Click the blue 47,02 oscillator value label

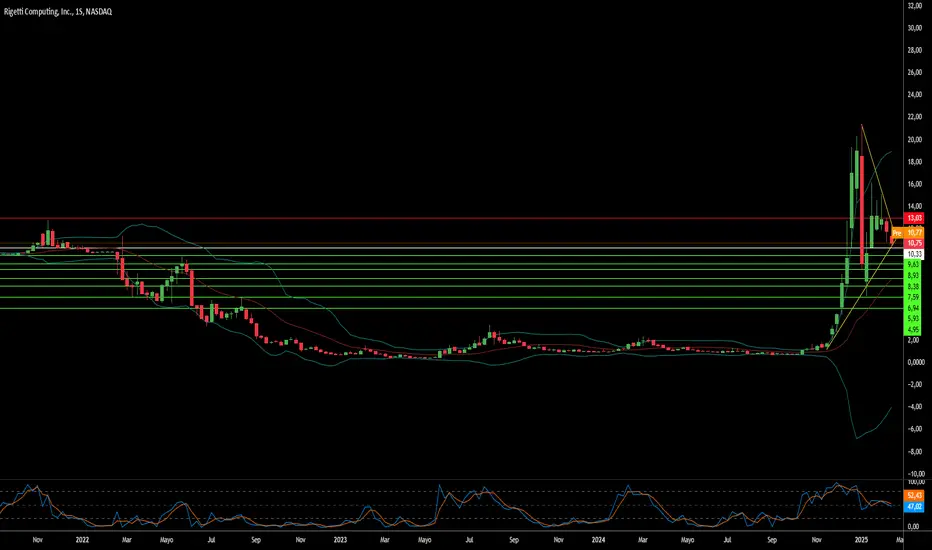(913, 507)
